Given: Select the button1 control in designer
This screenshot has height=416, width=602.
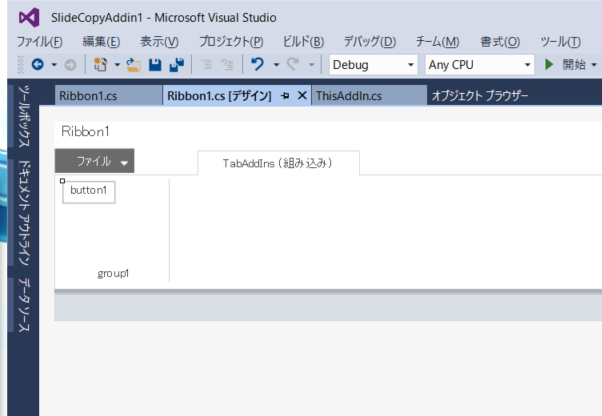Looking at the screenshot, I should (89, 192).
